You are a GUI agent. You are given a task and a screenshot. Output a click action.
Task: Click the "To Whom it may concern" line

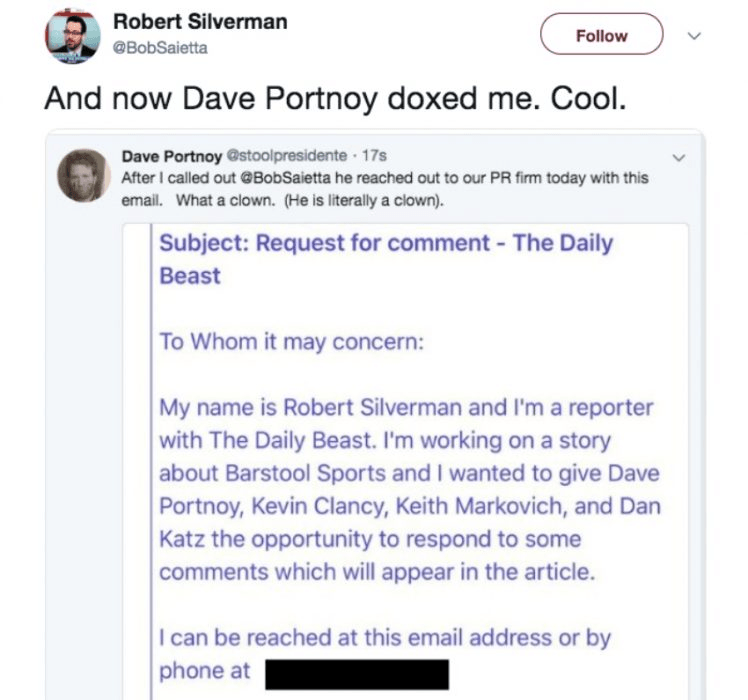(x=292, y=341)
